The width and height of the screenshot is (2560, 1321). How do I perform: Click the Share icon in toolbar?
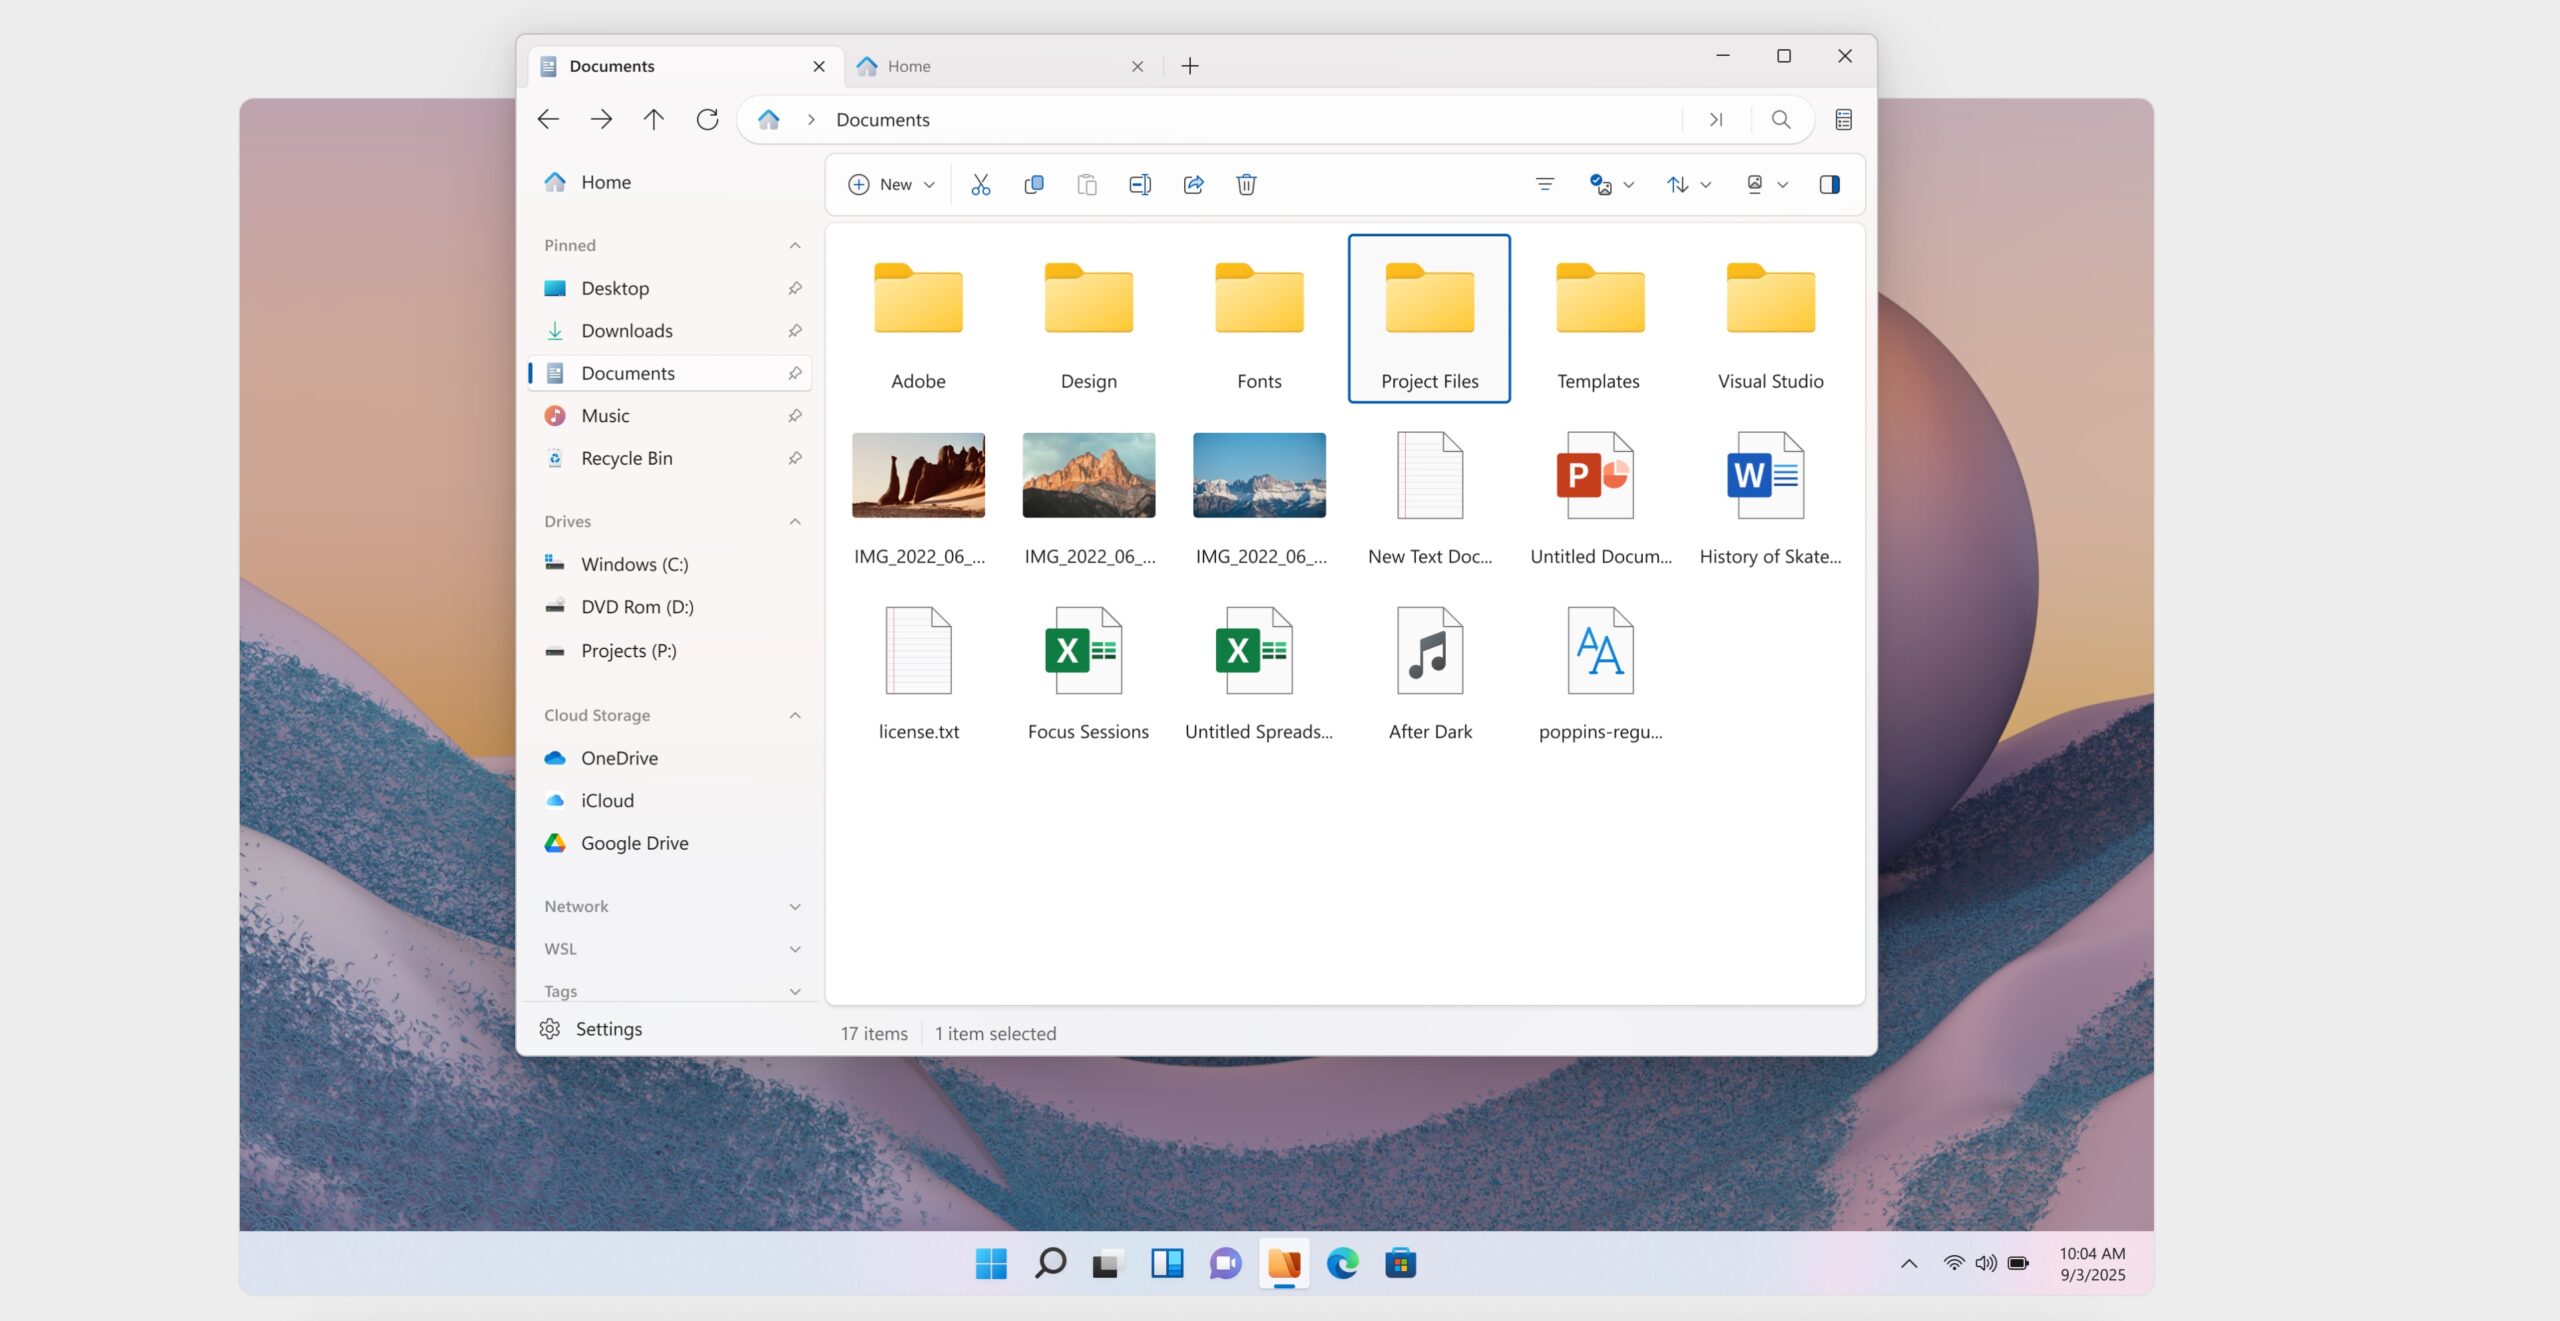tap(1193, 184)
